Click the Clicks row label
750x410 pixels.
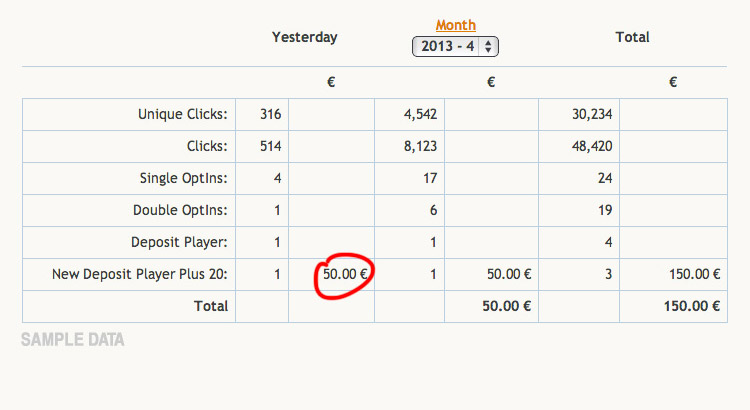pos(207,146)
